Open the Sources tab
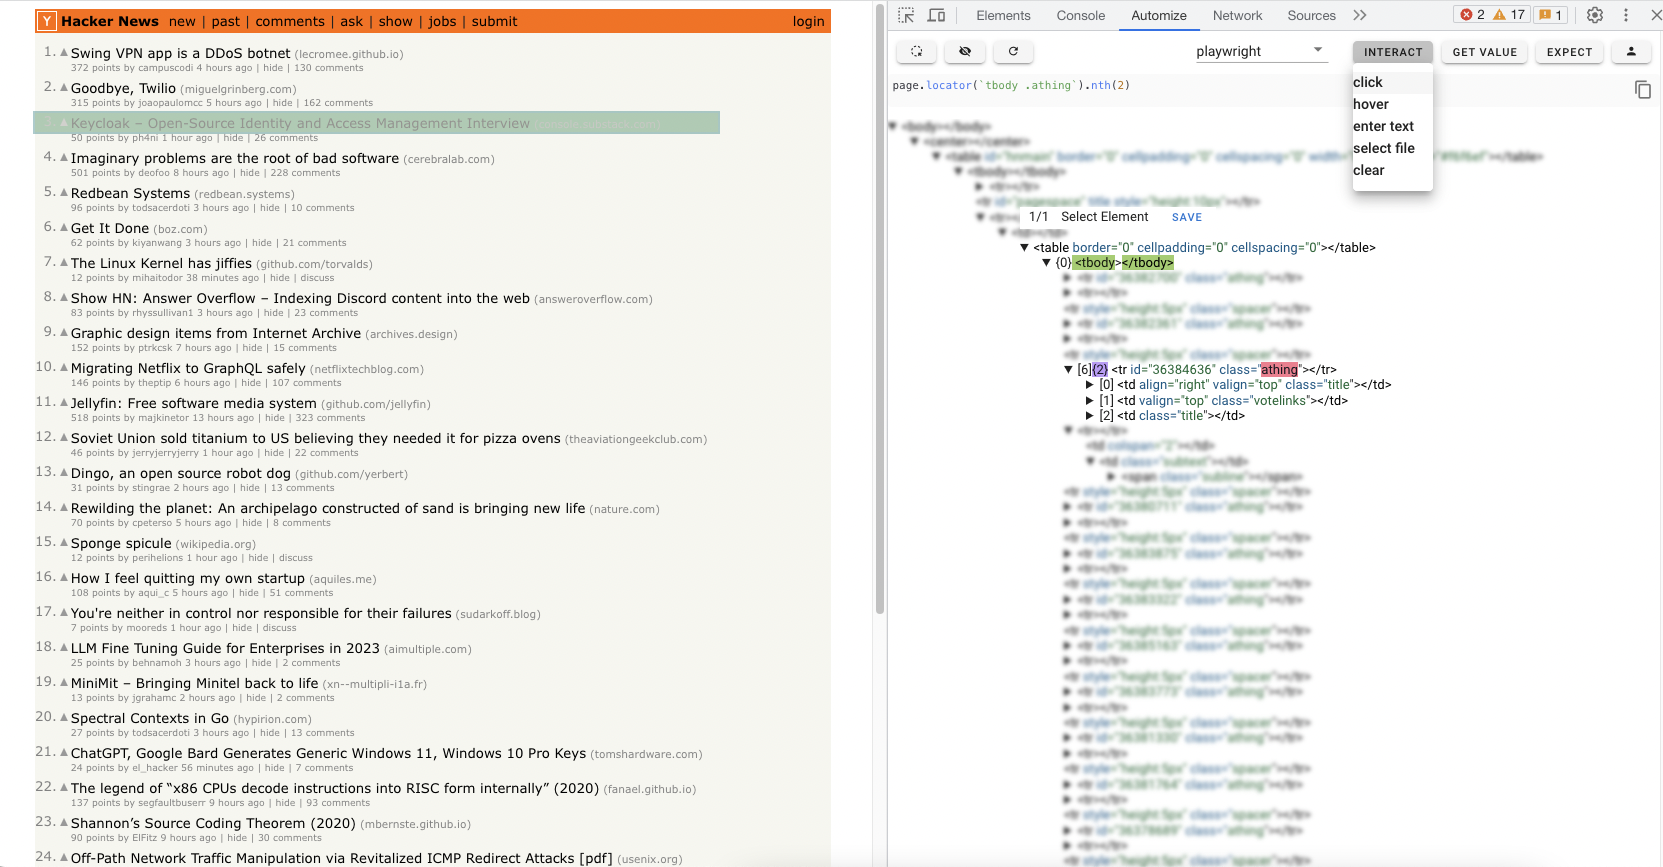Viewport: 1663px width, 867px height. [1311, 15]
